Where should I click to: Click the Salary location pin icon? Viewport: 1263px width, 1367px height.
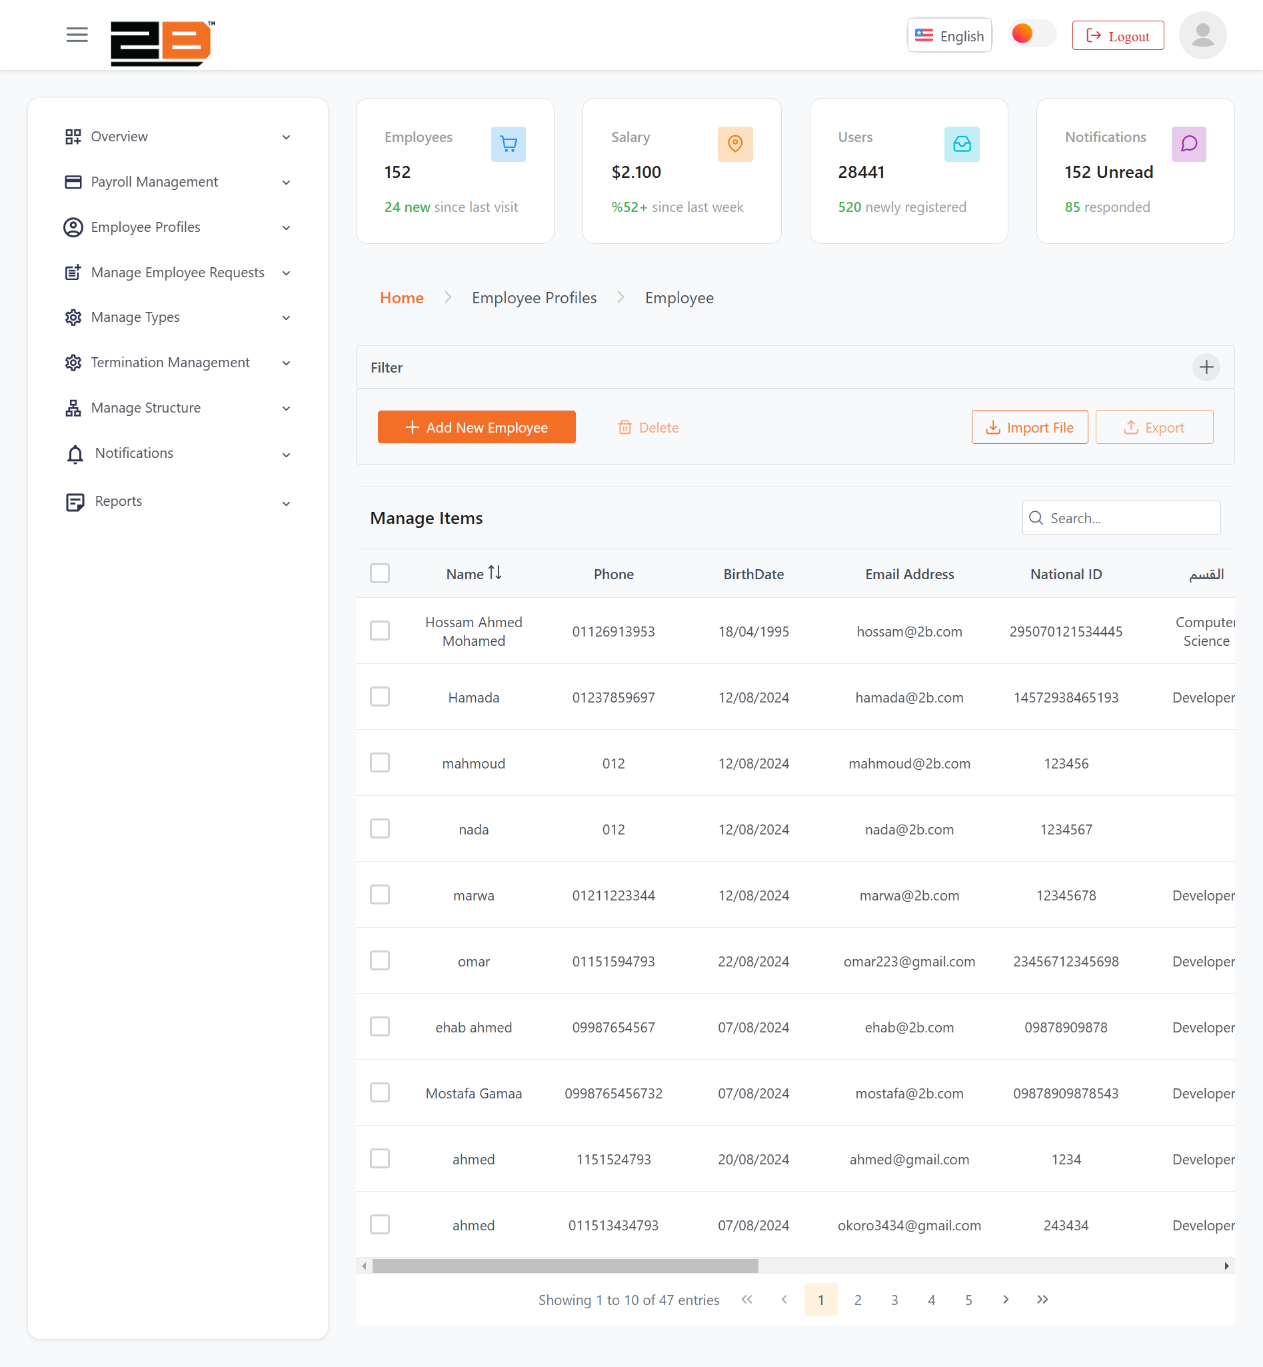[735, 144]
